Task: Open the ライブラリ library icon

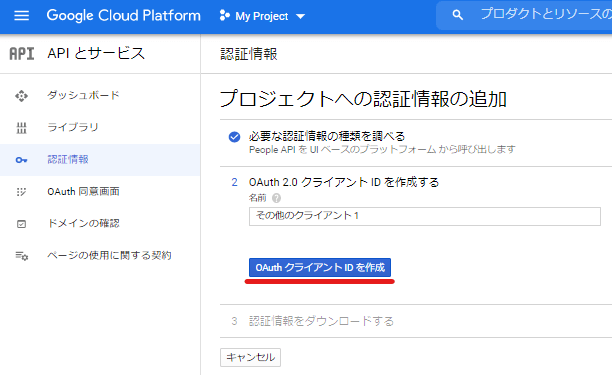Action: coord(21,128)
